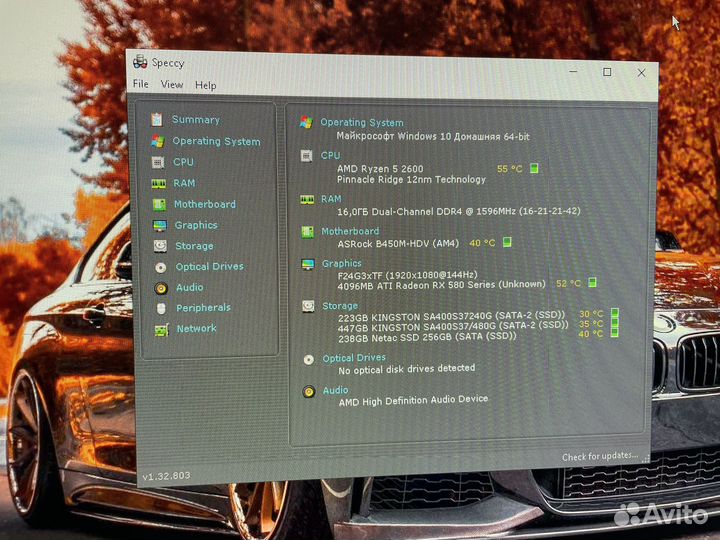This screenshot has height=540, width=720.
Task: Open the View menu
Action: point(172,85)
